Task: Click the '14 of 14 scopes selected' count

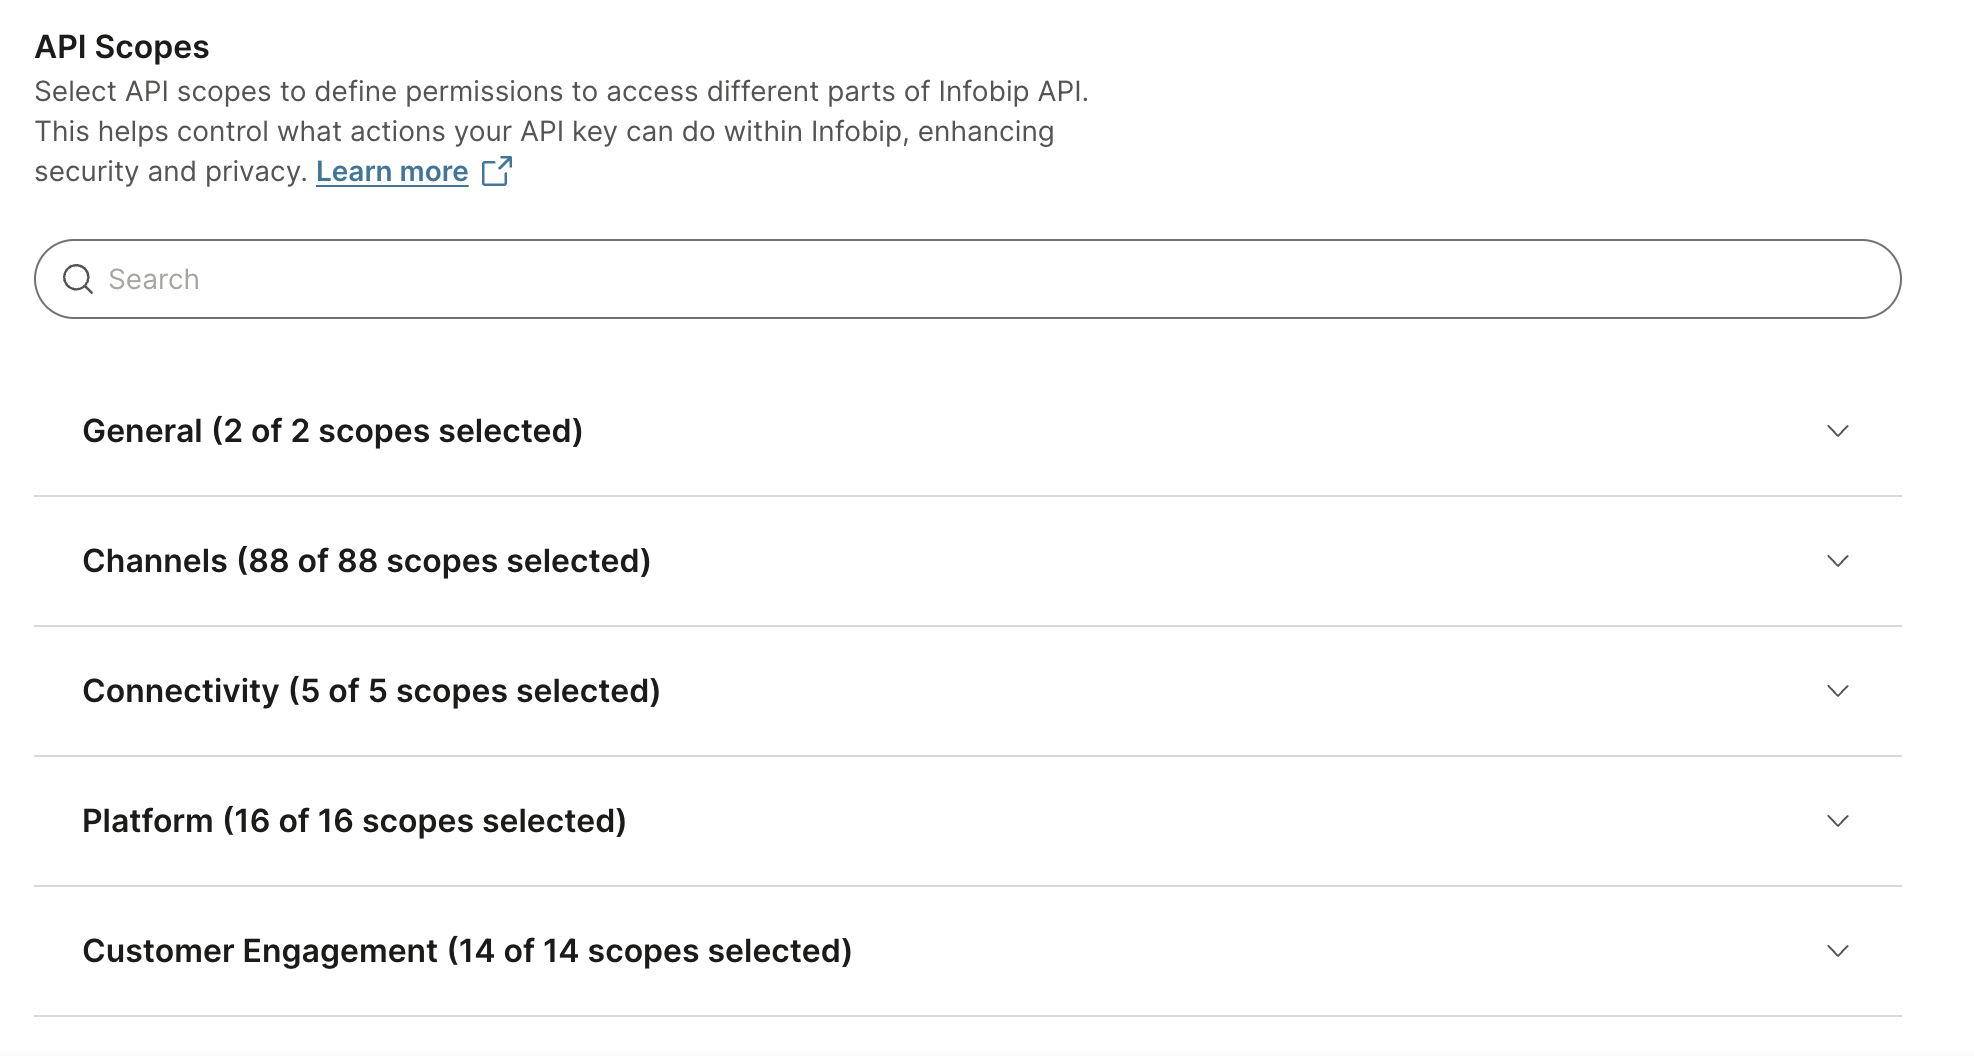Action: [650, 951]
